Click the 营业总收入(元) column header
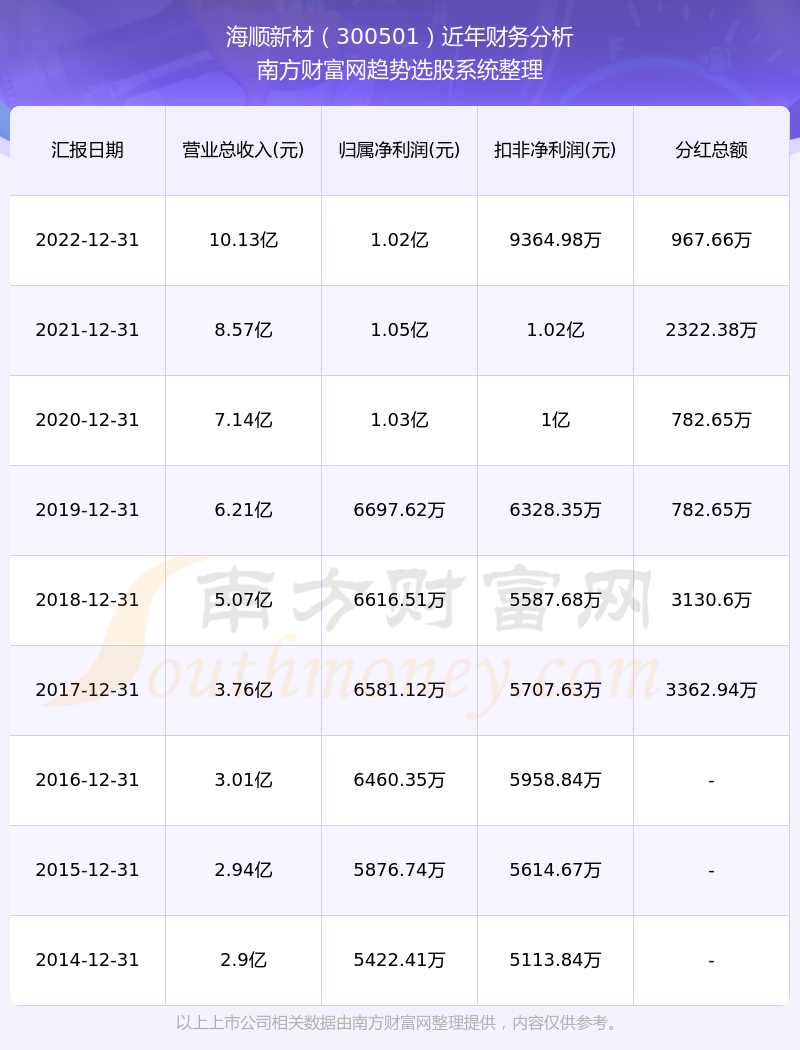Screen dimensions: 800x1050 pos(244,150)
